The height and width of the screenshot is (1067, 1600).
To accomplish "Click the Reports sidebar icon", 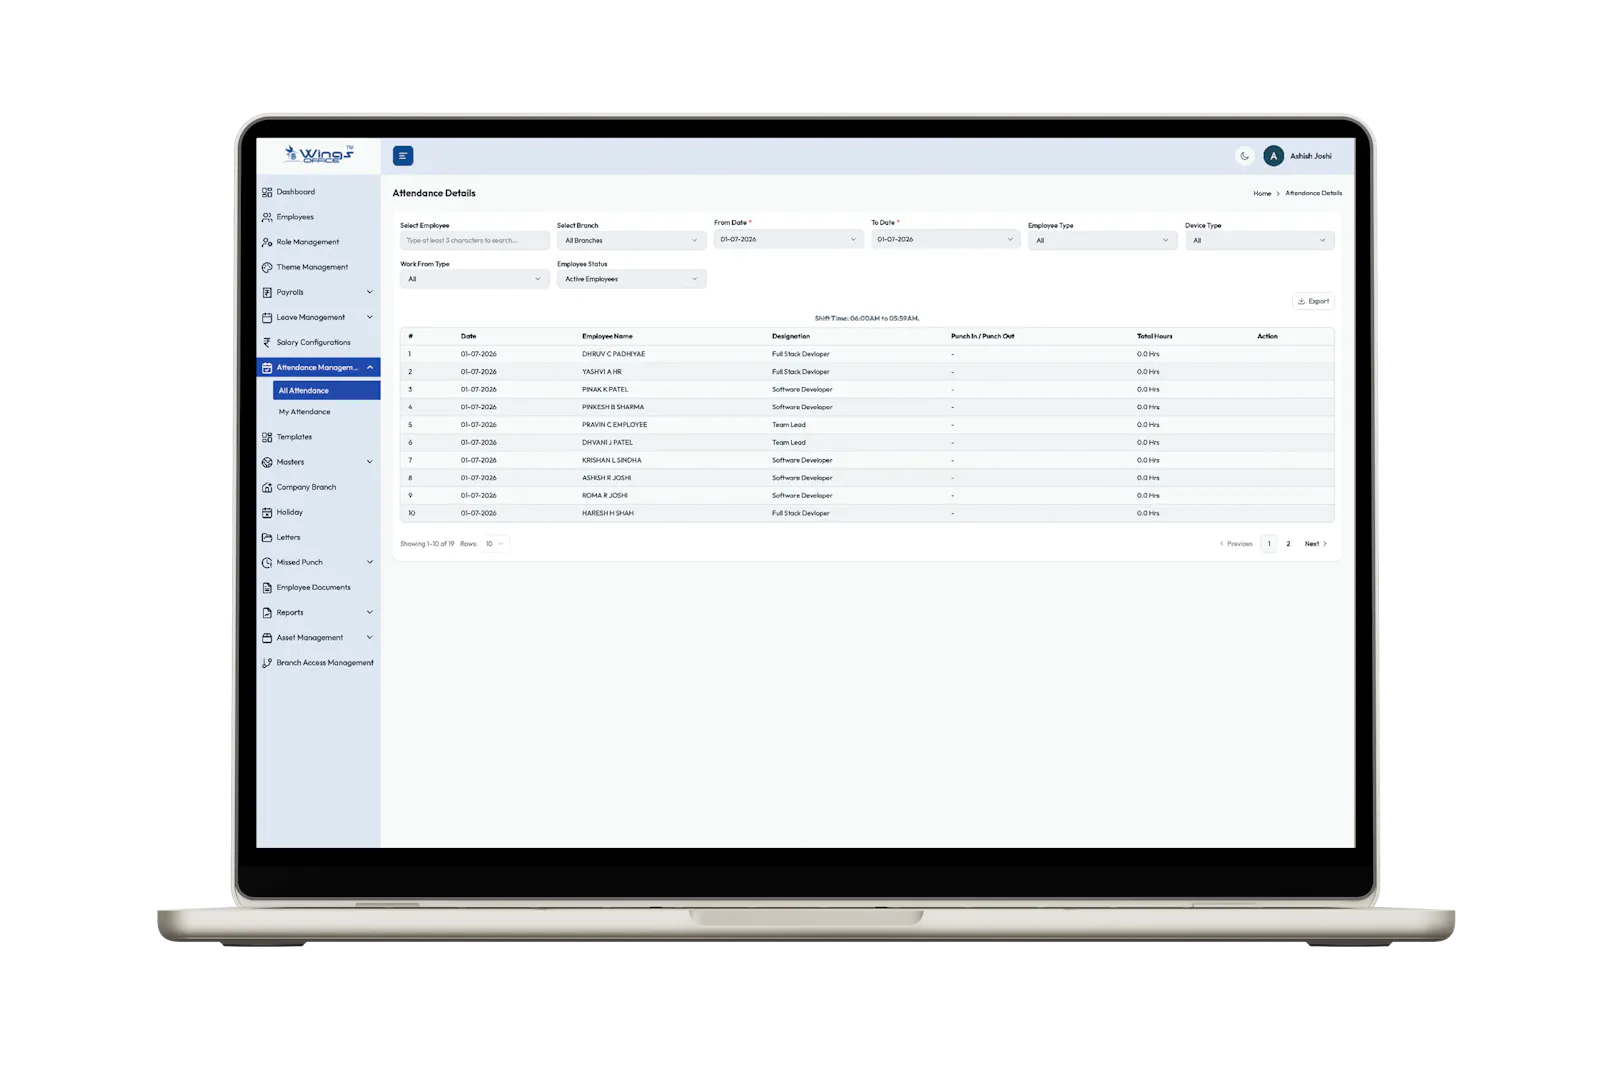I will click(x=267, y=612).
